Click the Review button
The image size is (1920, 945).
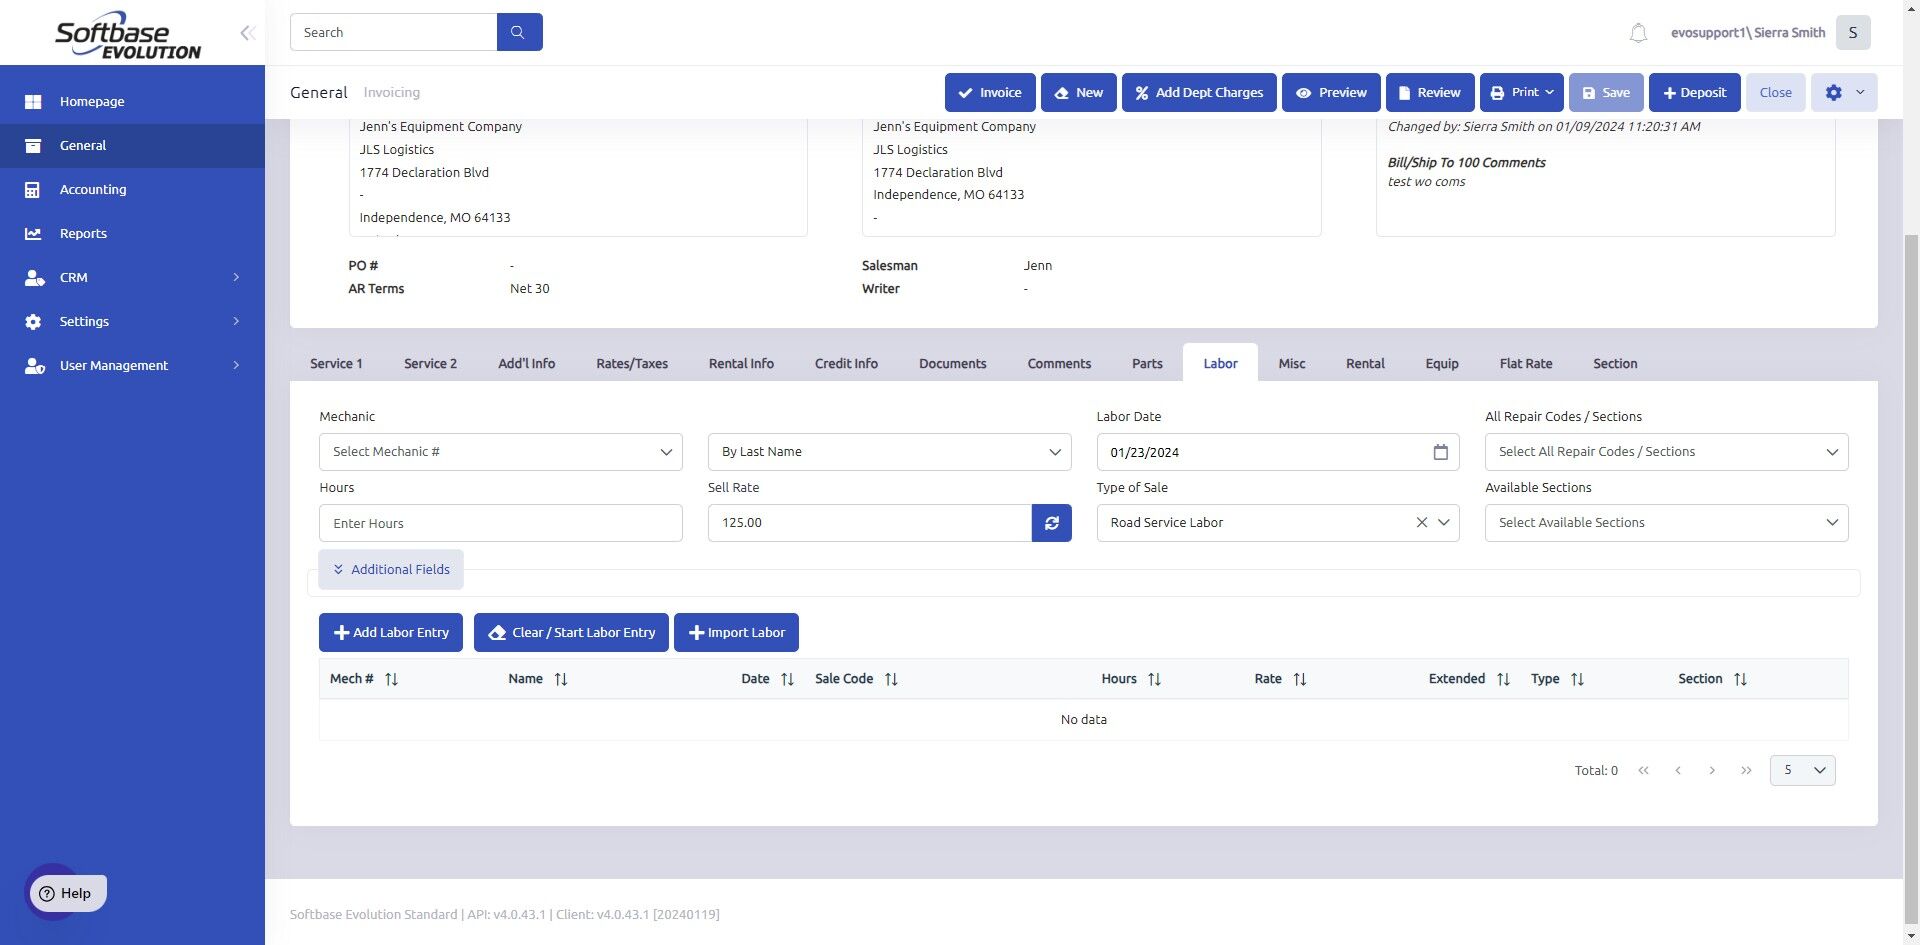coord(1430,92)
